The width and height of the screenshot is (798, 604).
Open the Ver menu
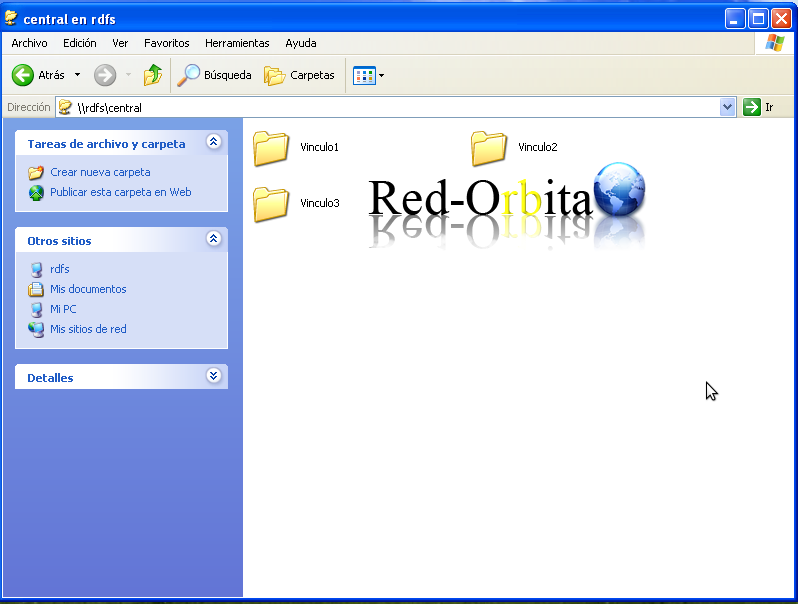120,43
